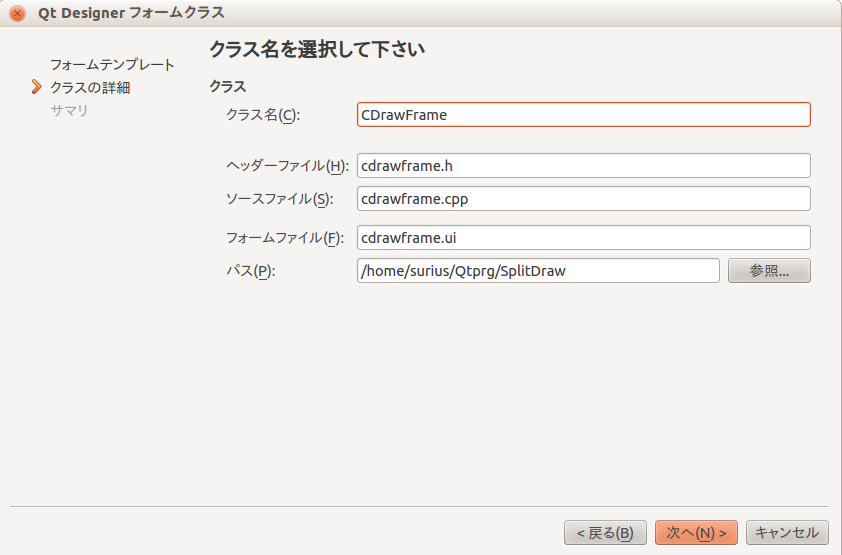Image resolution: width=842 pixels, height=555 pixels.
Task: Click the クラス名(C): label
Action: coord(263,115)
